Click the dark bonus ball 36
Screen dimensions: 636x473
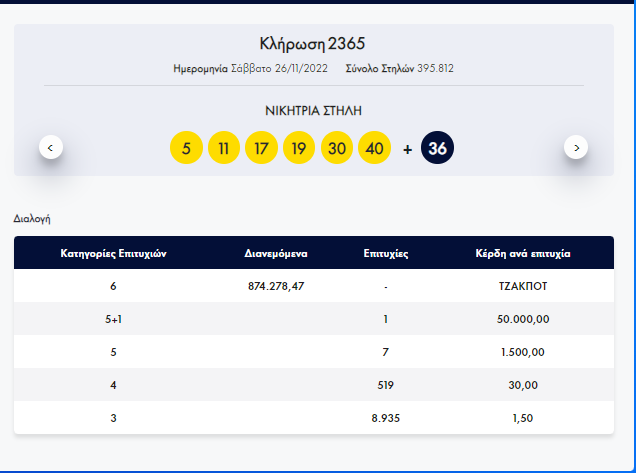click(437, 148)
